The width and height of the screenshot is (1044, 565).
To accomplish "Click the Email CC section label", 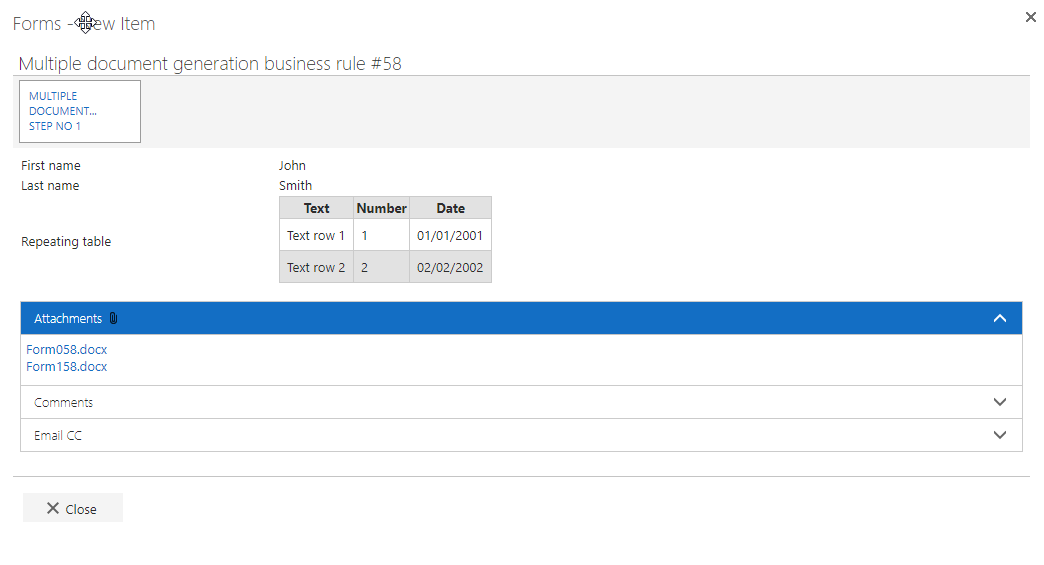I will tap(58, 435).
